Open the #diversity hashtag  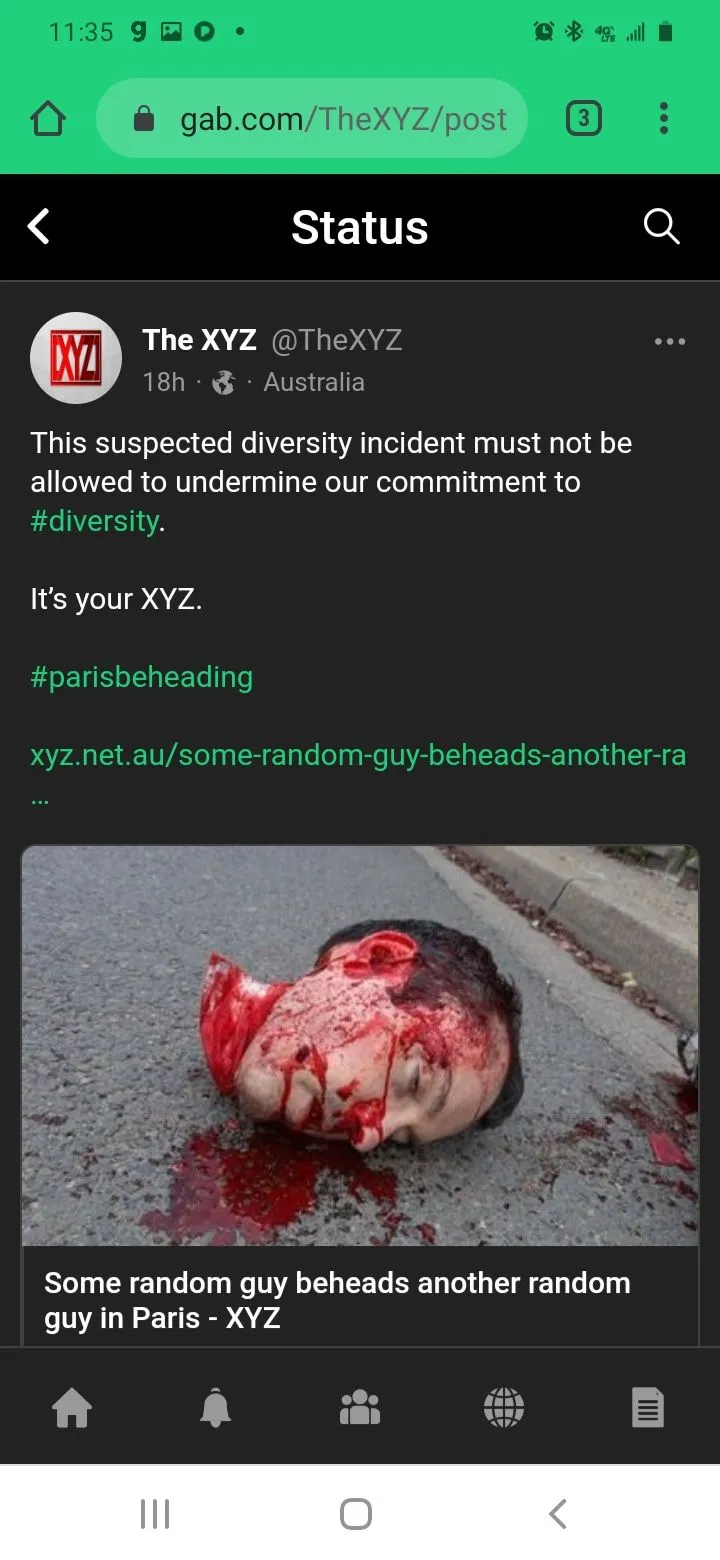tap(95, 521)
